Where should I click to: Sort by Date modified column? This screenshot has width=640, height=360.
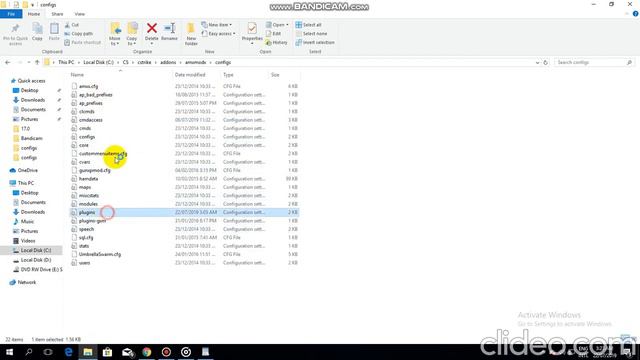(x=190, y=75)
